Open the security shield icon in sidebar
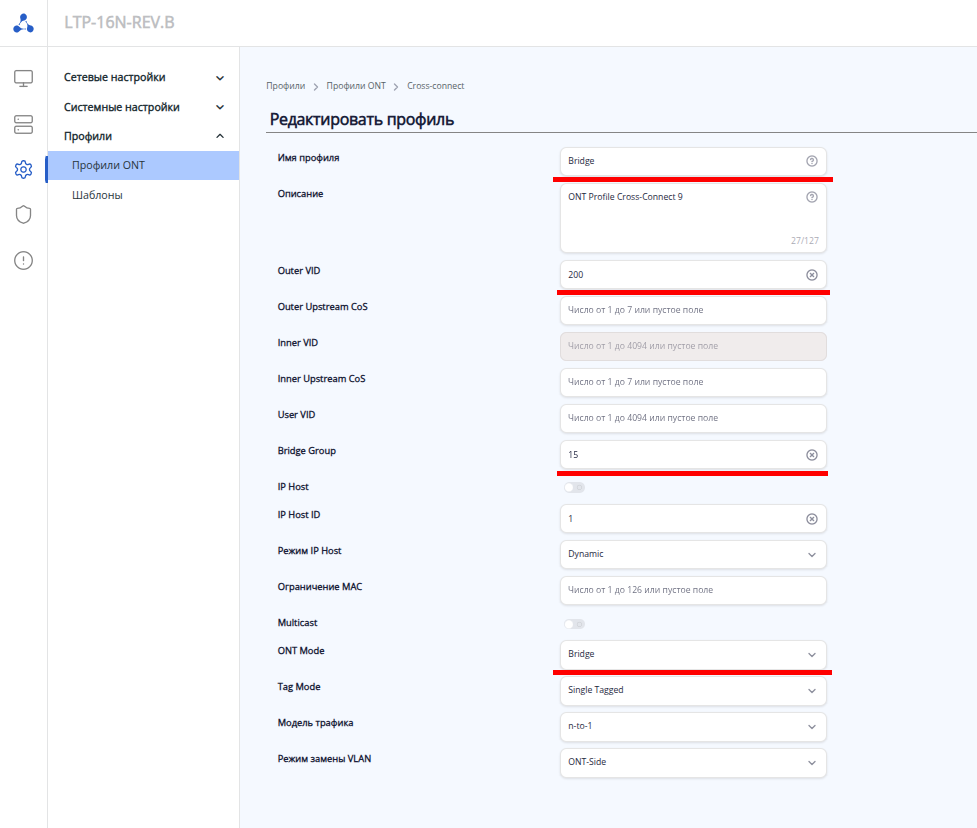This screenshot has width=977, height=828. tap(23, 214)
